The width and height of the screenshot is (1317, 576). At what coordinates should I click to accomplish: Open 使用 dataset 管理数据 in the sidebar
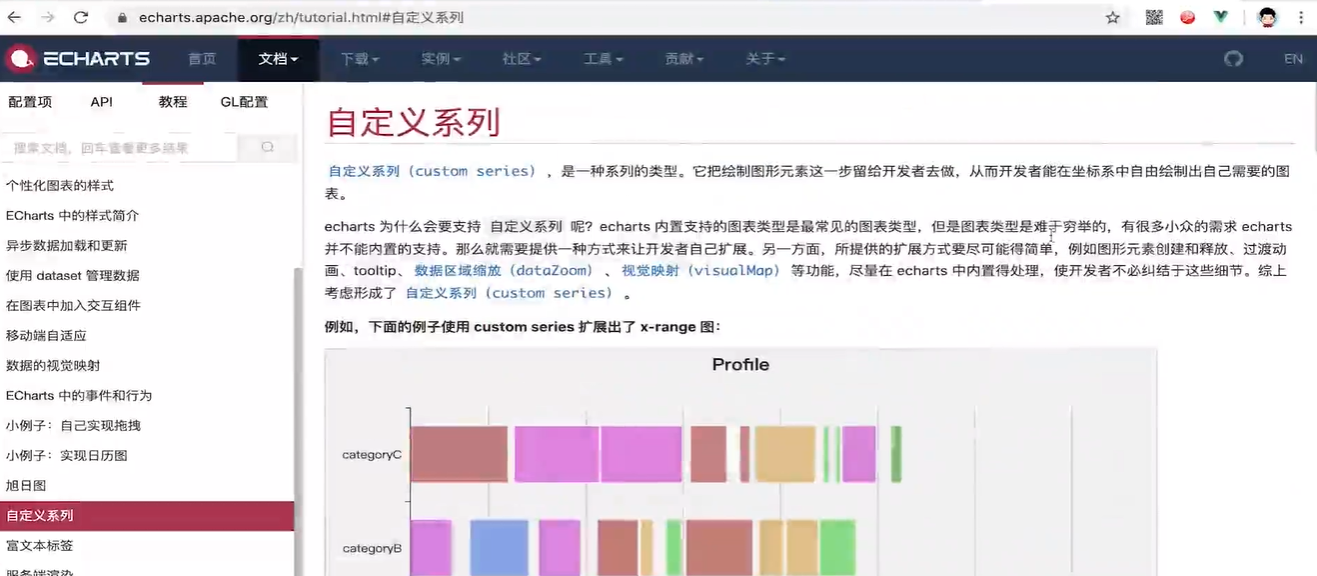[x=72, y=276]
